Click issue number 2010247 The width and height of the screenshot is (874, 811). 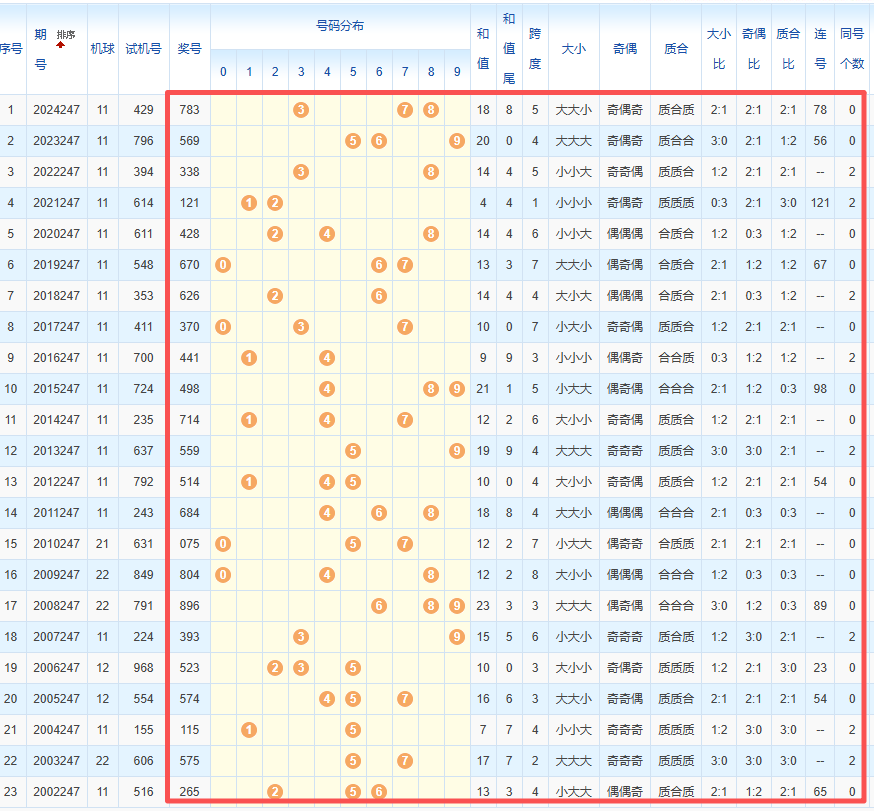click(x=56, y=544)
